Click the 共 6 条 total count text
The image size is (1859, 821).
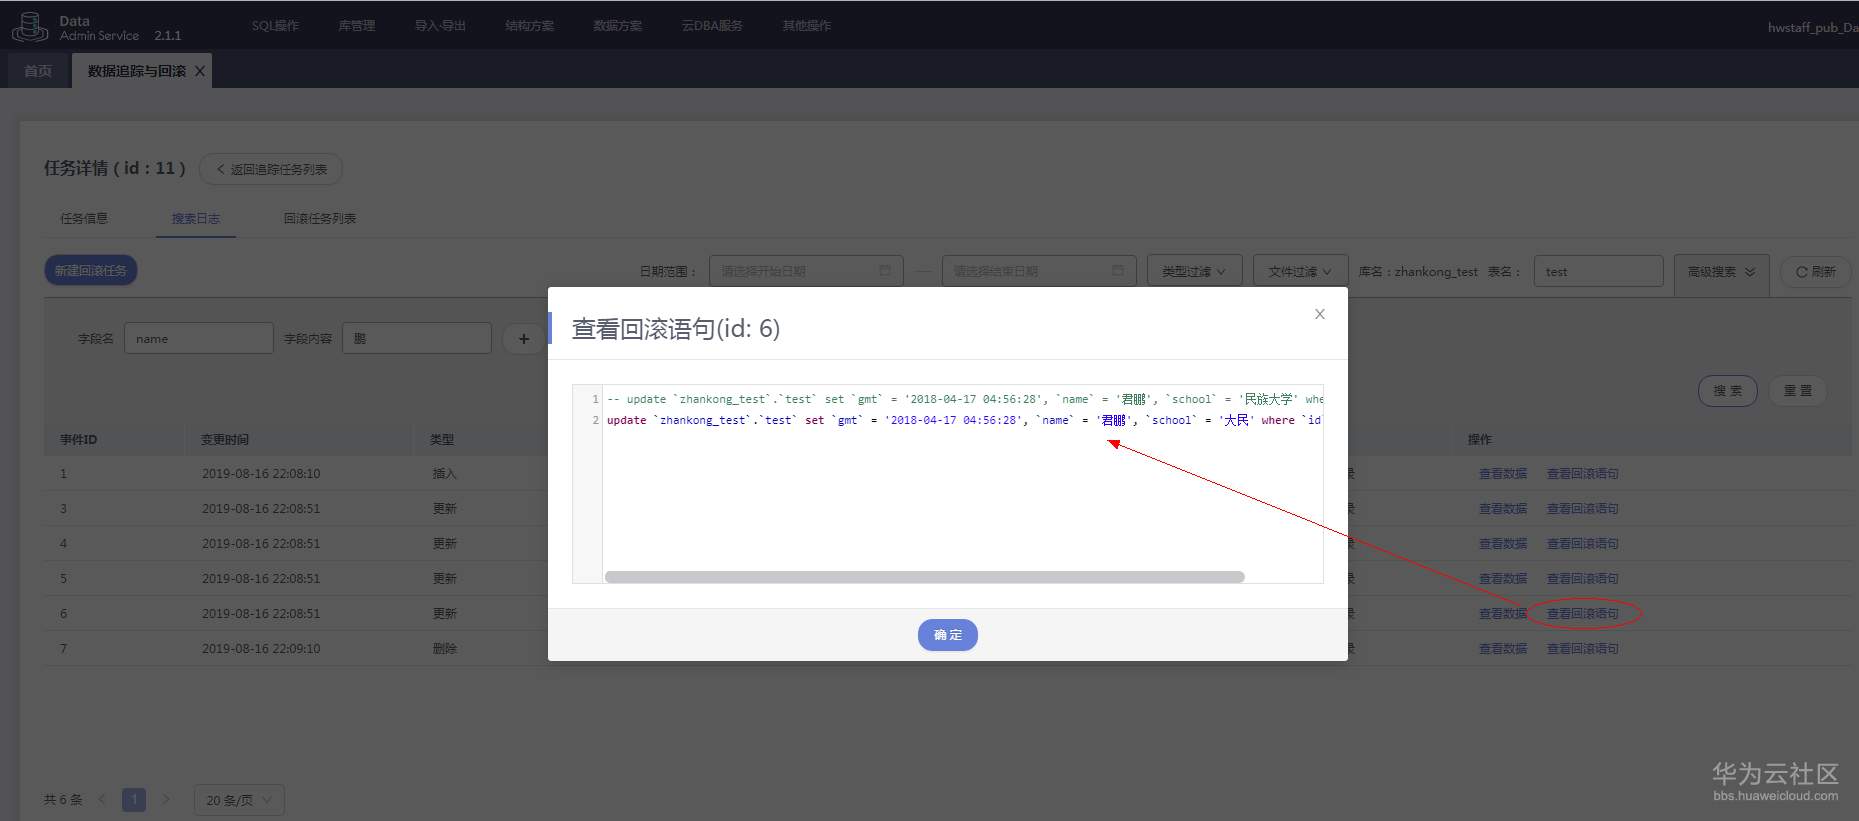(63, 800)
